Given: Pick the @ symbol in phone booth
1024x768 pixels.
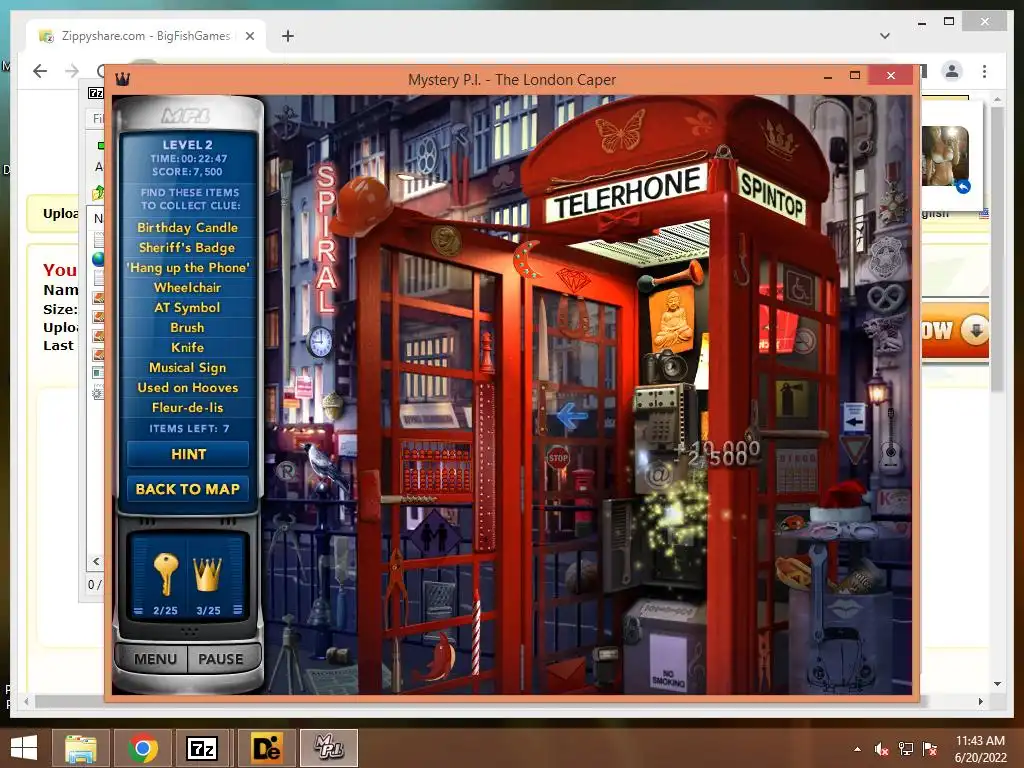Looking at the screenshot, I should [658, 474].
